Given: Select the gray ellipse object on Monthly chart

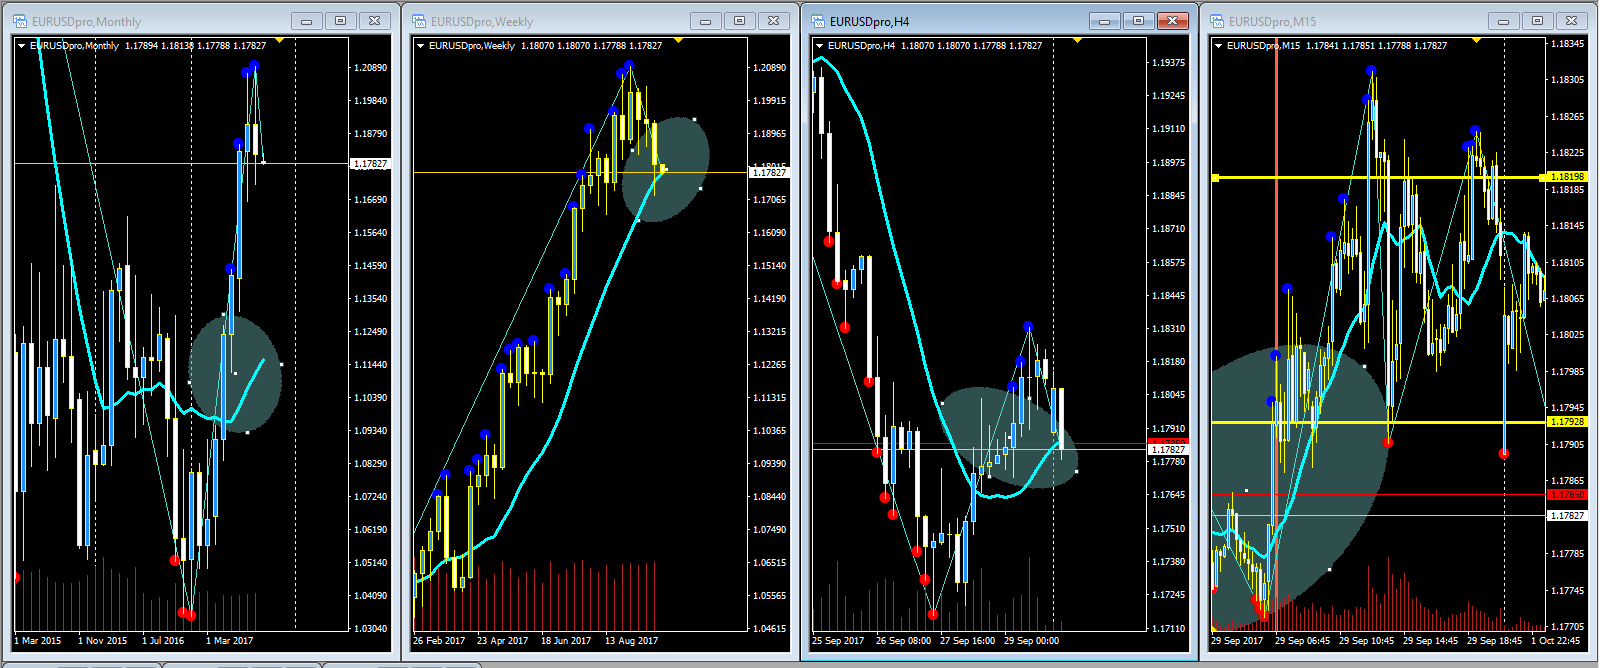Looking at the screenshot, I should click(x=236, y=374).
